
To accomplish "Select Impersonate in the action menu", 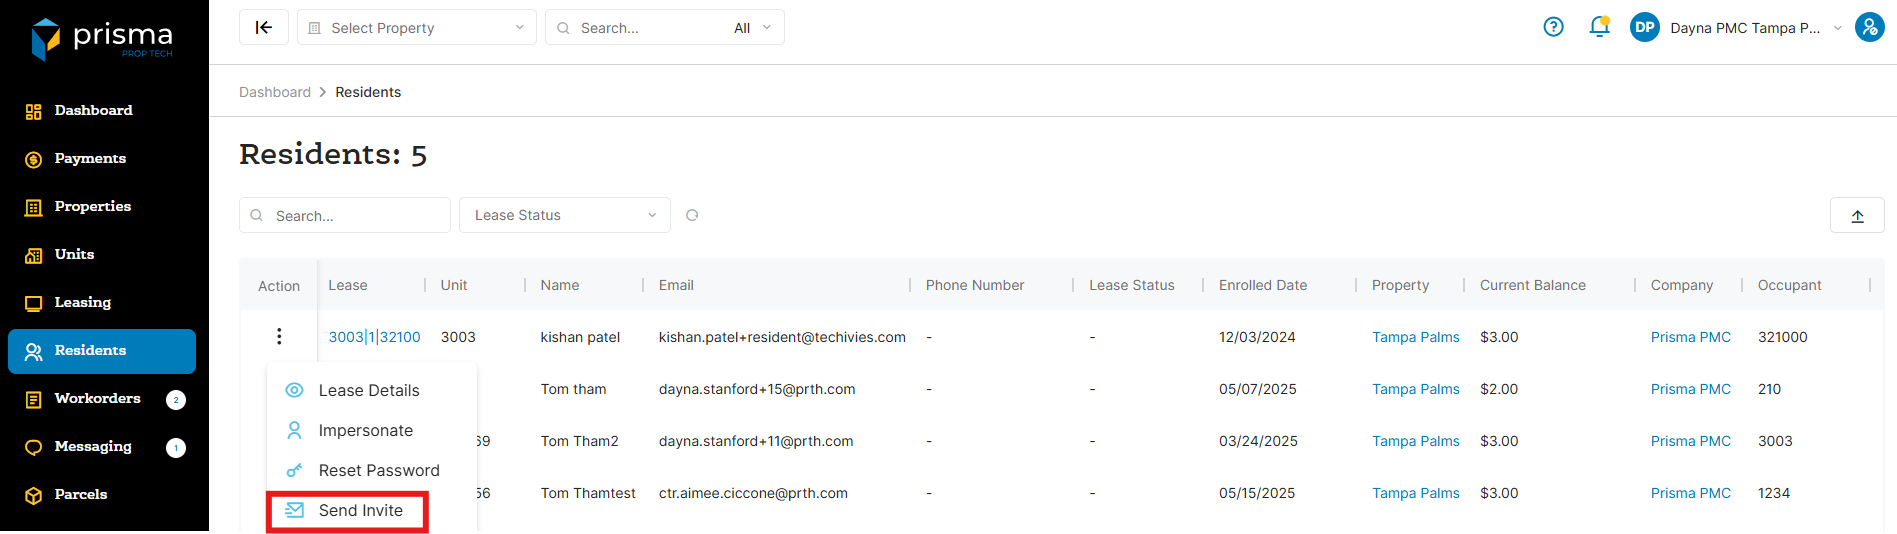I will 365,430.
